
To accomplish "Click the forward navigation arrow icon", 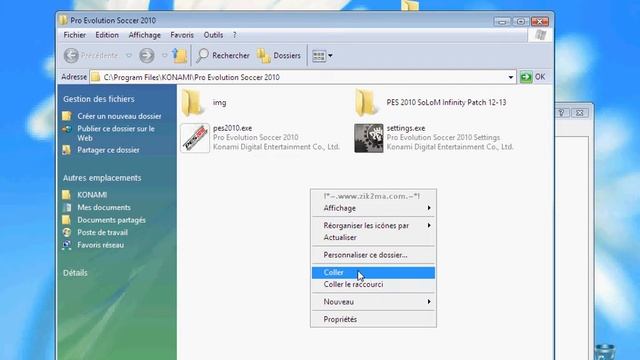I will [147, 56].
